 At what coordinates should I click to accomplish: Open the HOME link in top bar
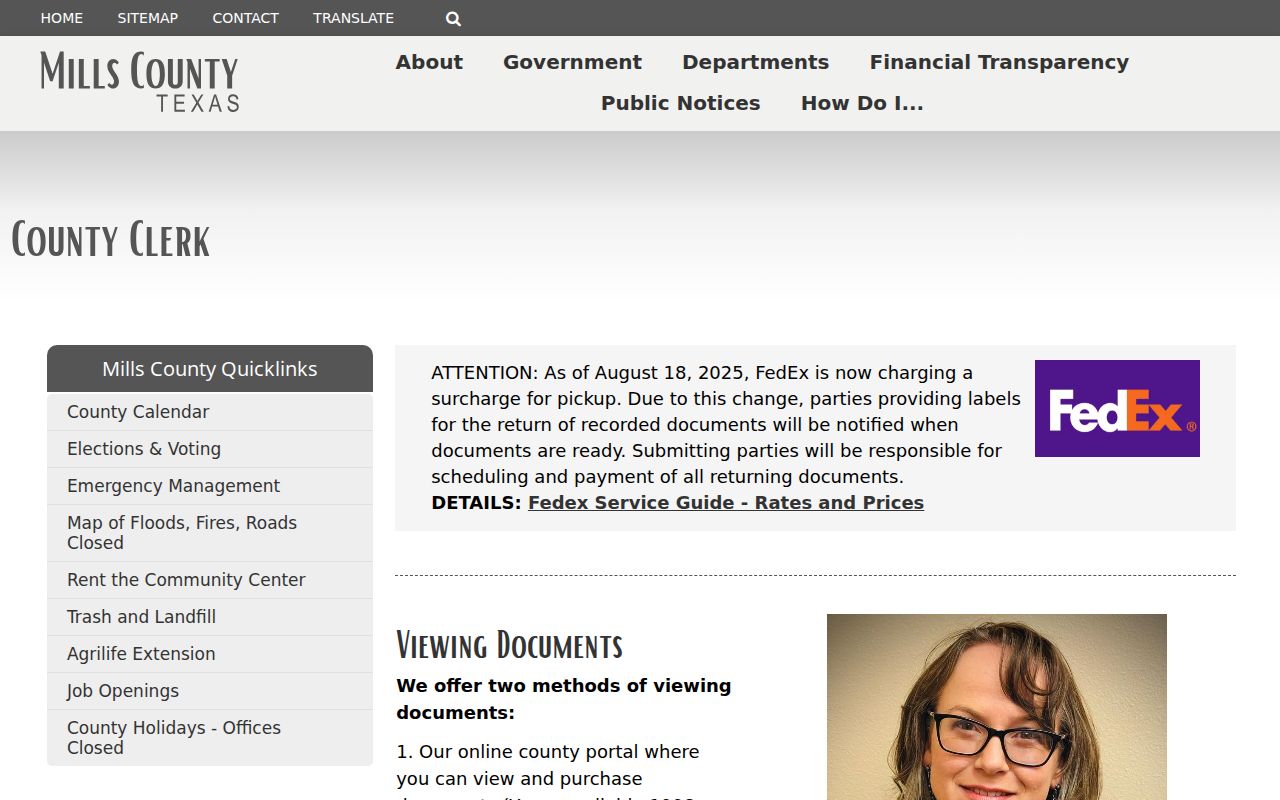(62, 18)
